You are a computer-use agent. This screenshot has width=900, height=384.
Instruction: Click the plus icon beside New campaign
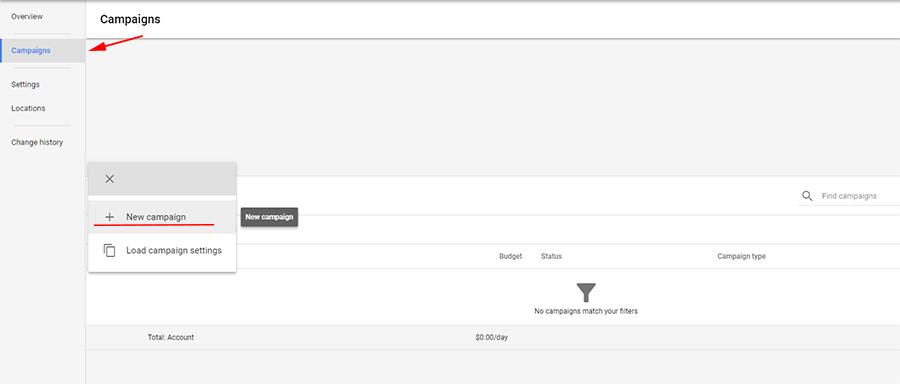point(110,217)
